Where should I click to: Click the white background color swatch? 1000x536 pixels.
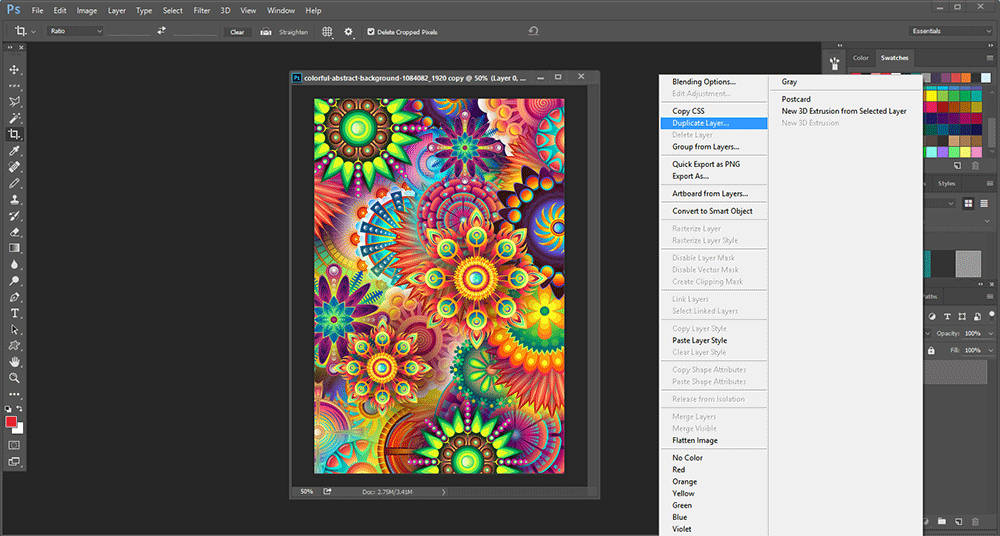pyautogui.click(x=20, y=430)
